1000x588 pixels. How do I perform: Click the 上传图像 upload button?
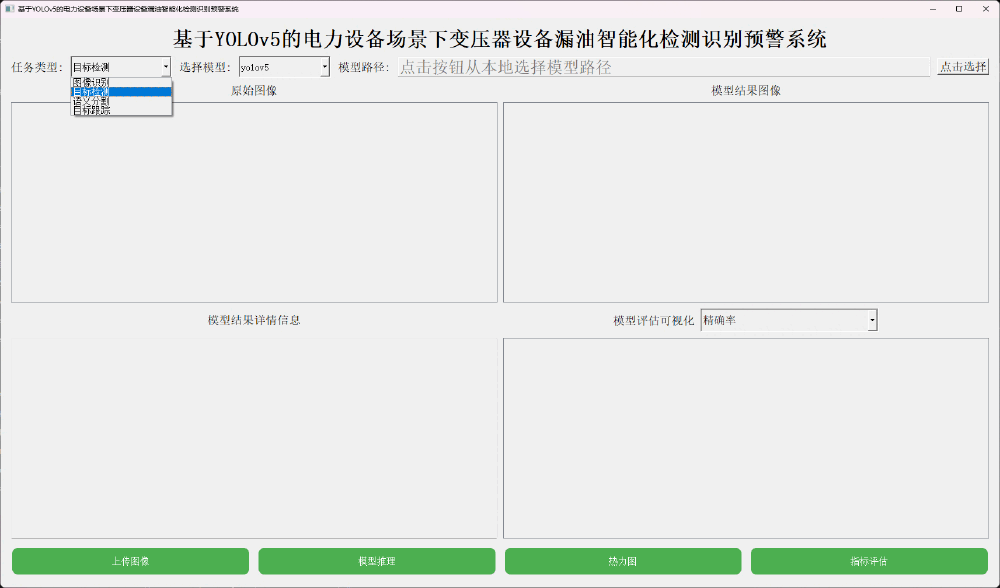130,561
